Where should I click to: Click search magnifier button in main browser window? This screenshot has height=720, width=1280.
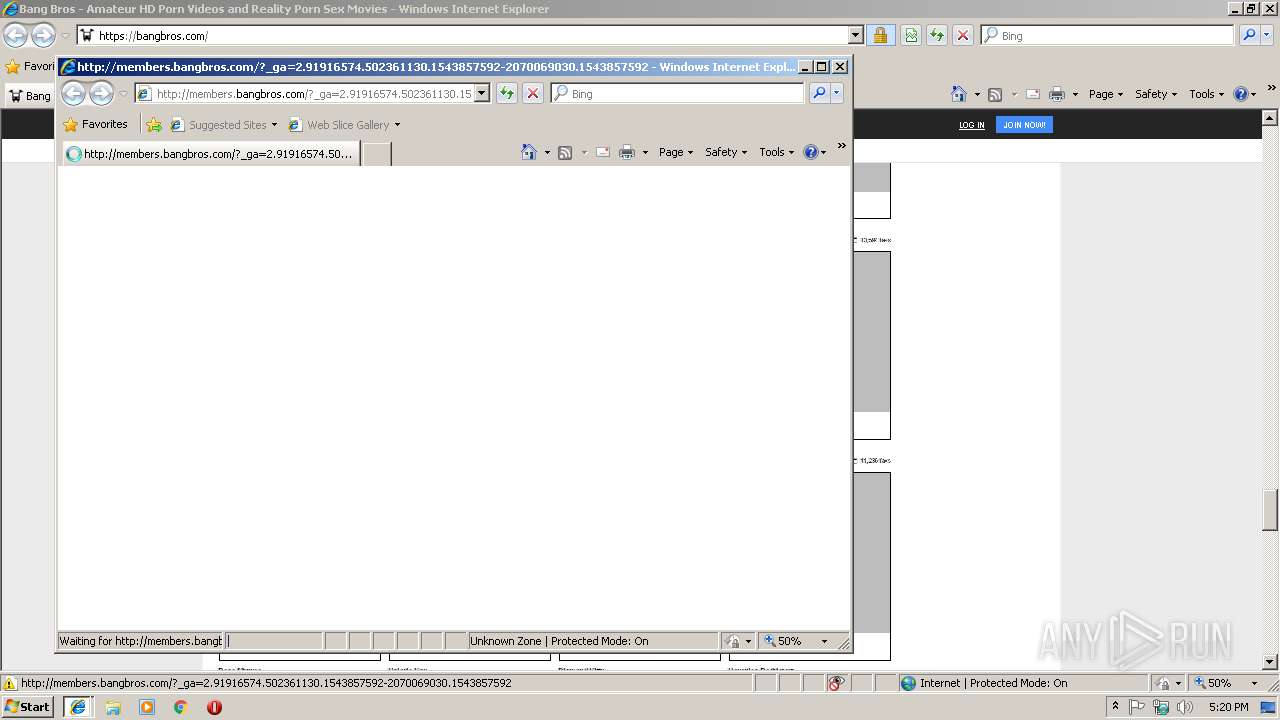[1249, 35]
